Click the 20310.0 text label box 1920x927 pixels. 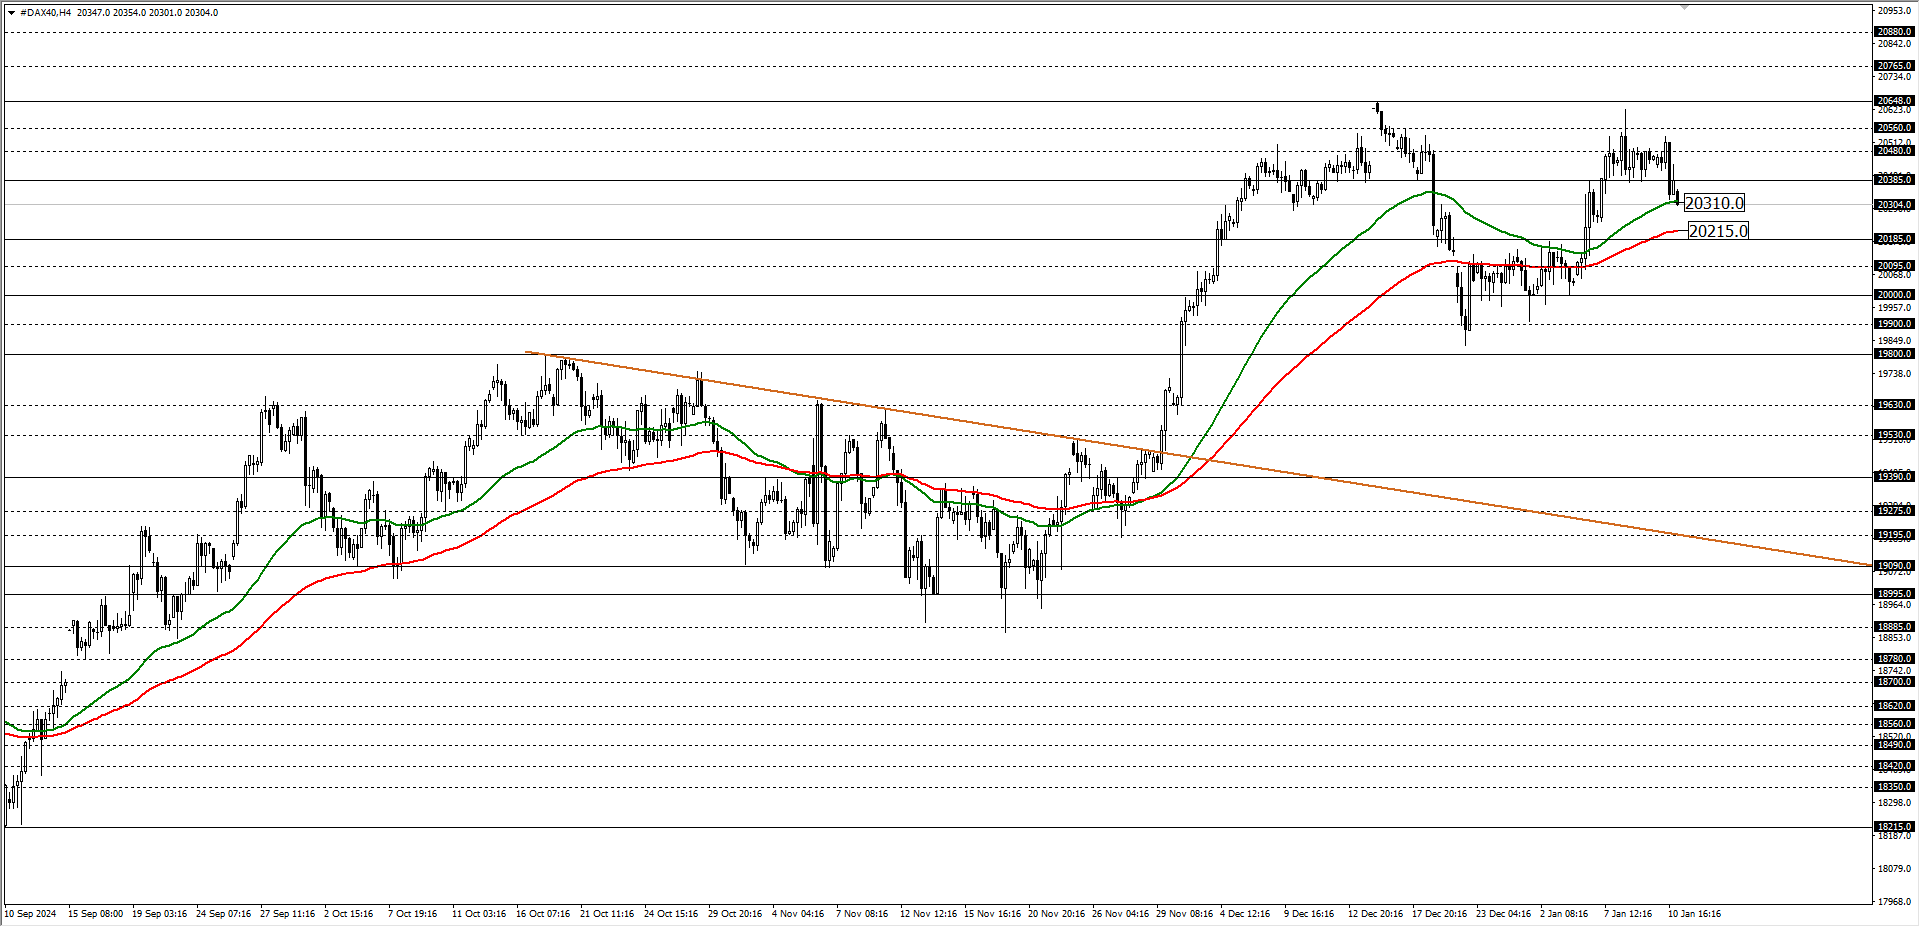pyautogui.click(x=1714, y=203)
